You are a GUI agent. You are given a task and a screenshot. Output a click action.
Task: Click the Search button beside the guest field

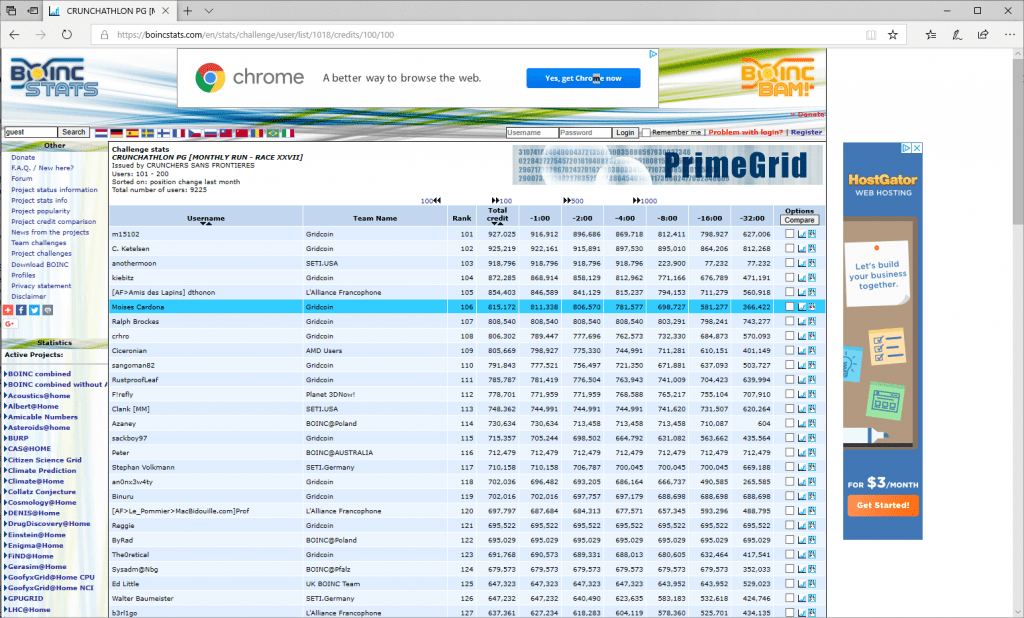[74, 132]
